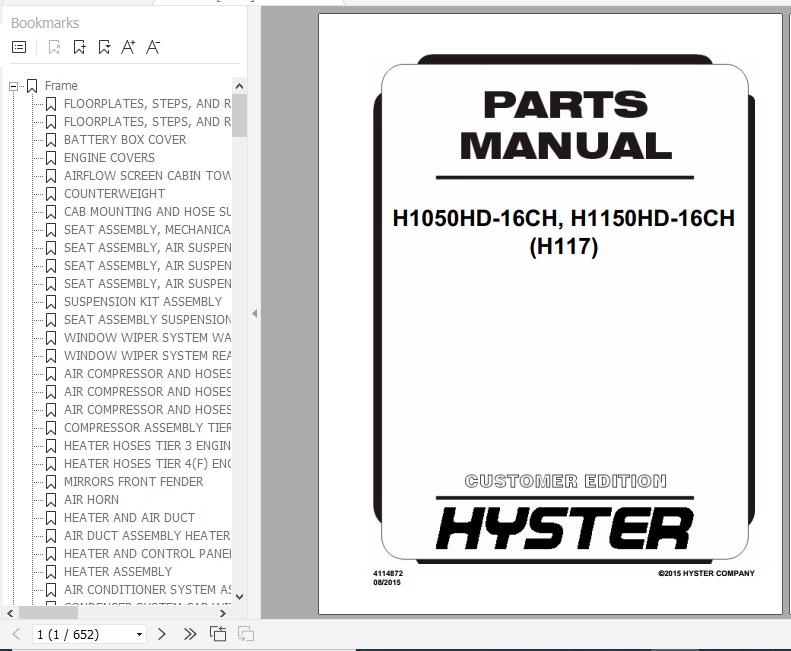Open HEATER AND AIR DUCT bookmark

click(x=129, y=518)
